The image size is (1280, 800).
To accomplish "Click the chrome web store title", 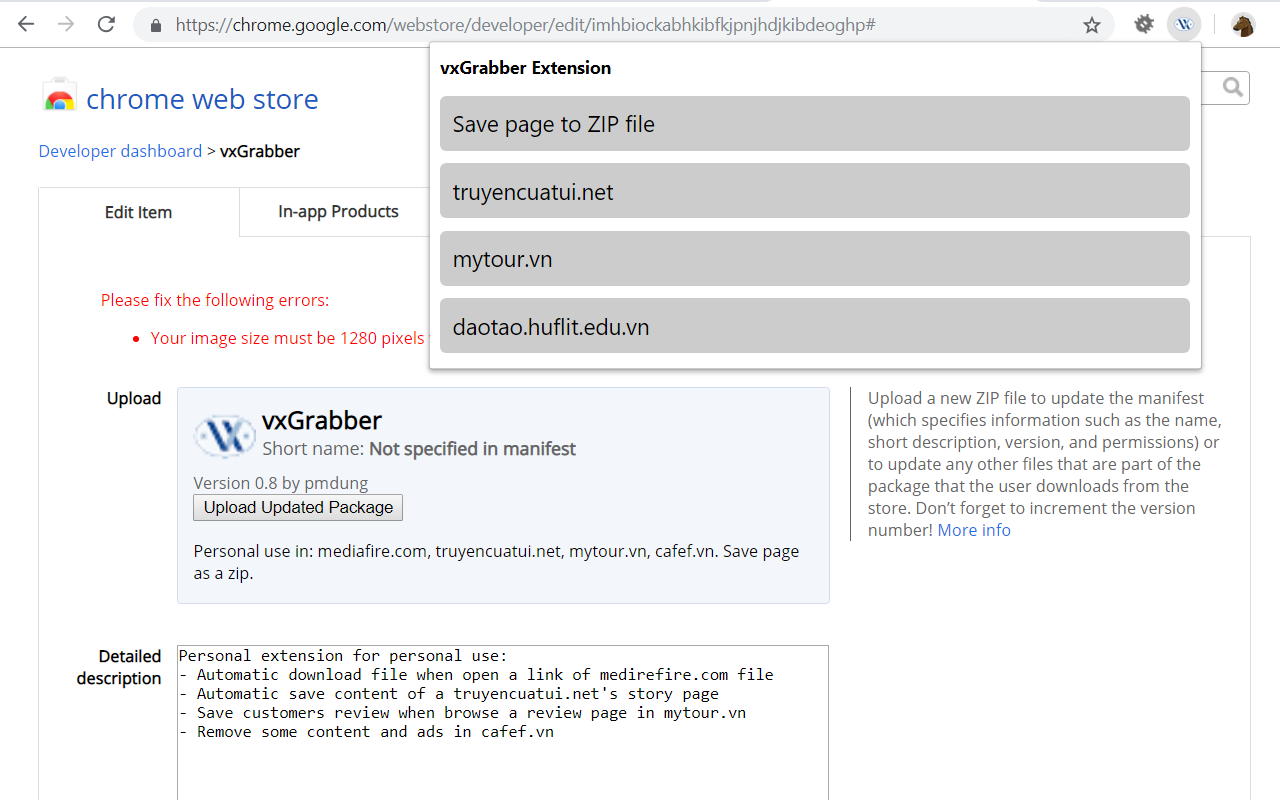I will [x=202, y=99].
